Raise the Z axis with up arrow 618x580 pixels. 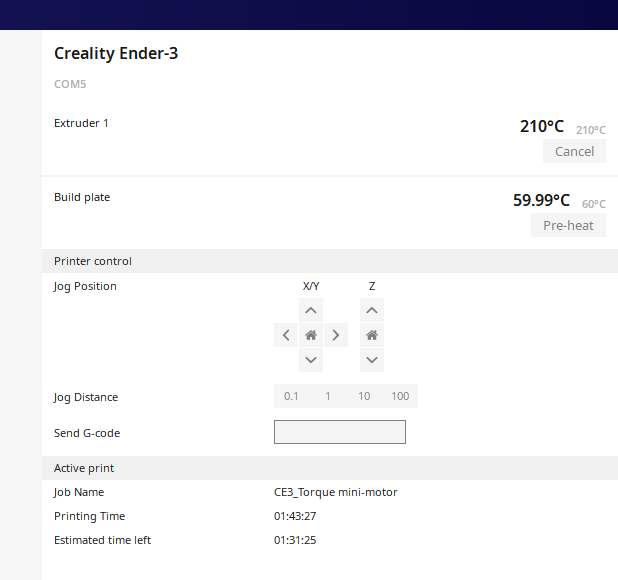[x=372, y=311]
